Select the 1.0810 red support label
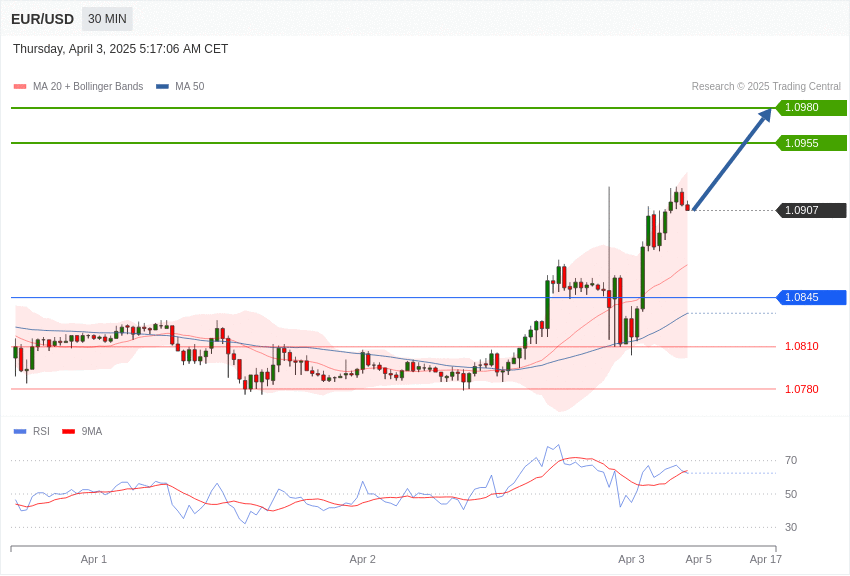Screen dimensions: 850x576 [x=801, y=346]
